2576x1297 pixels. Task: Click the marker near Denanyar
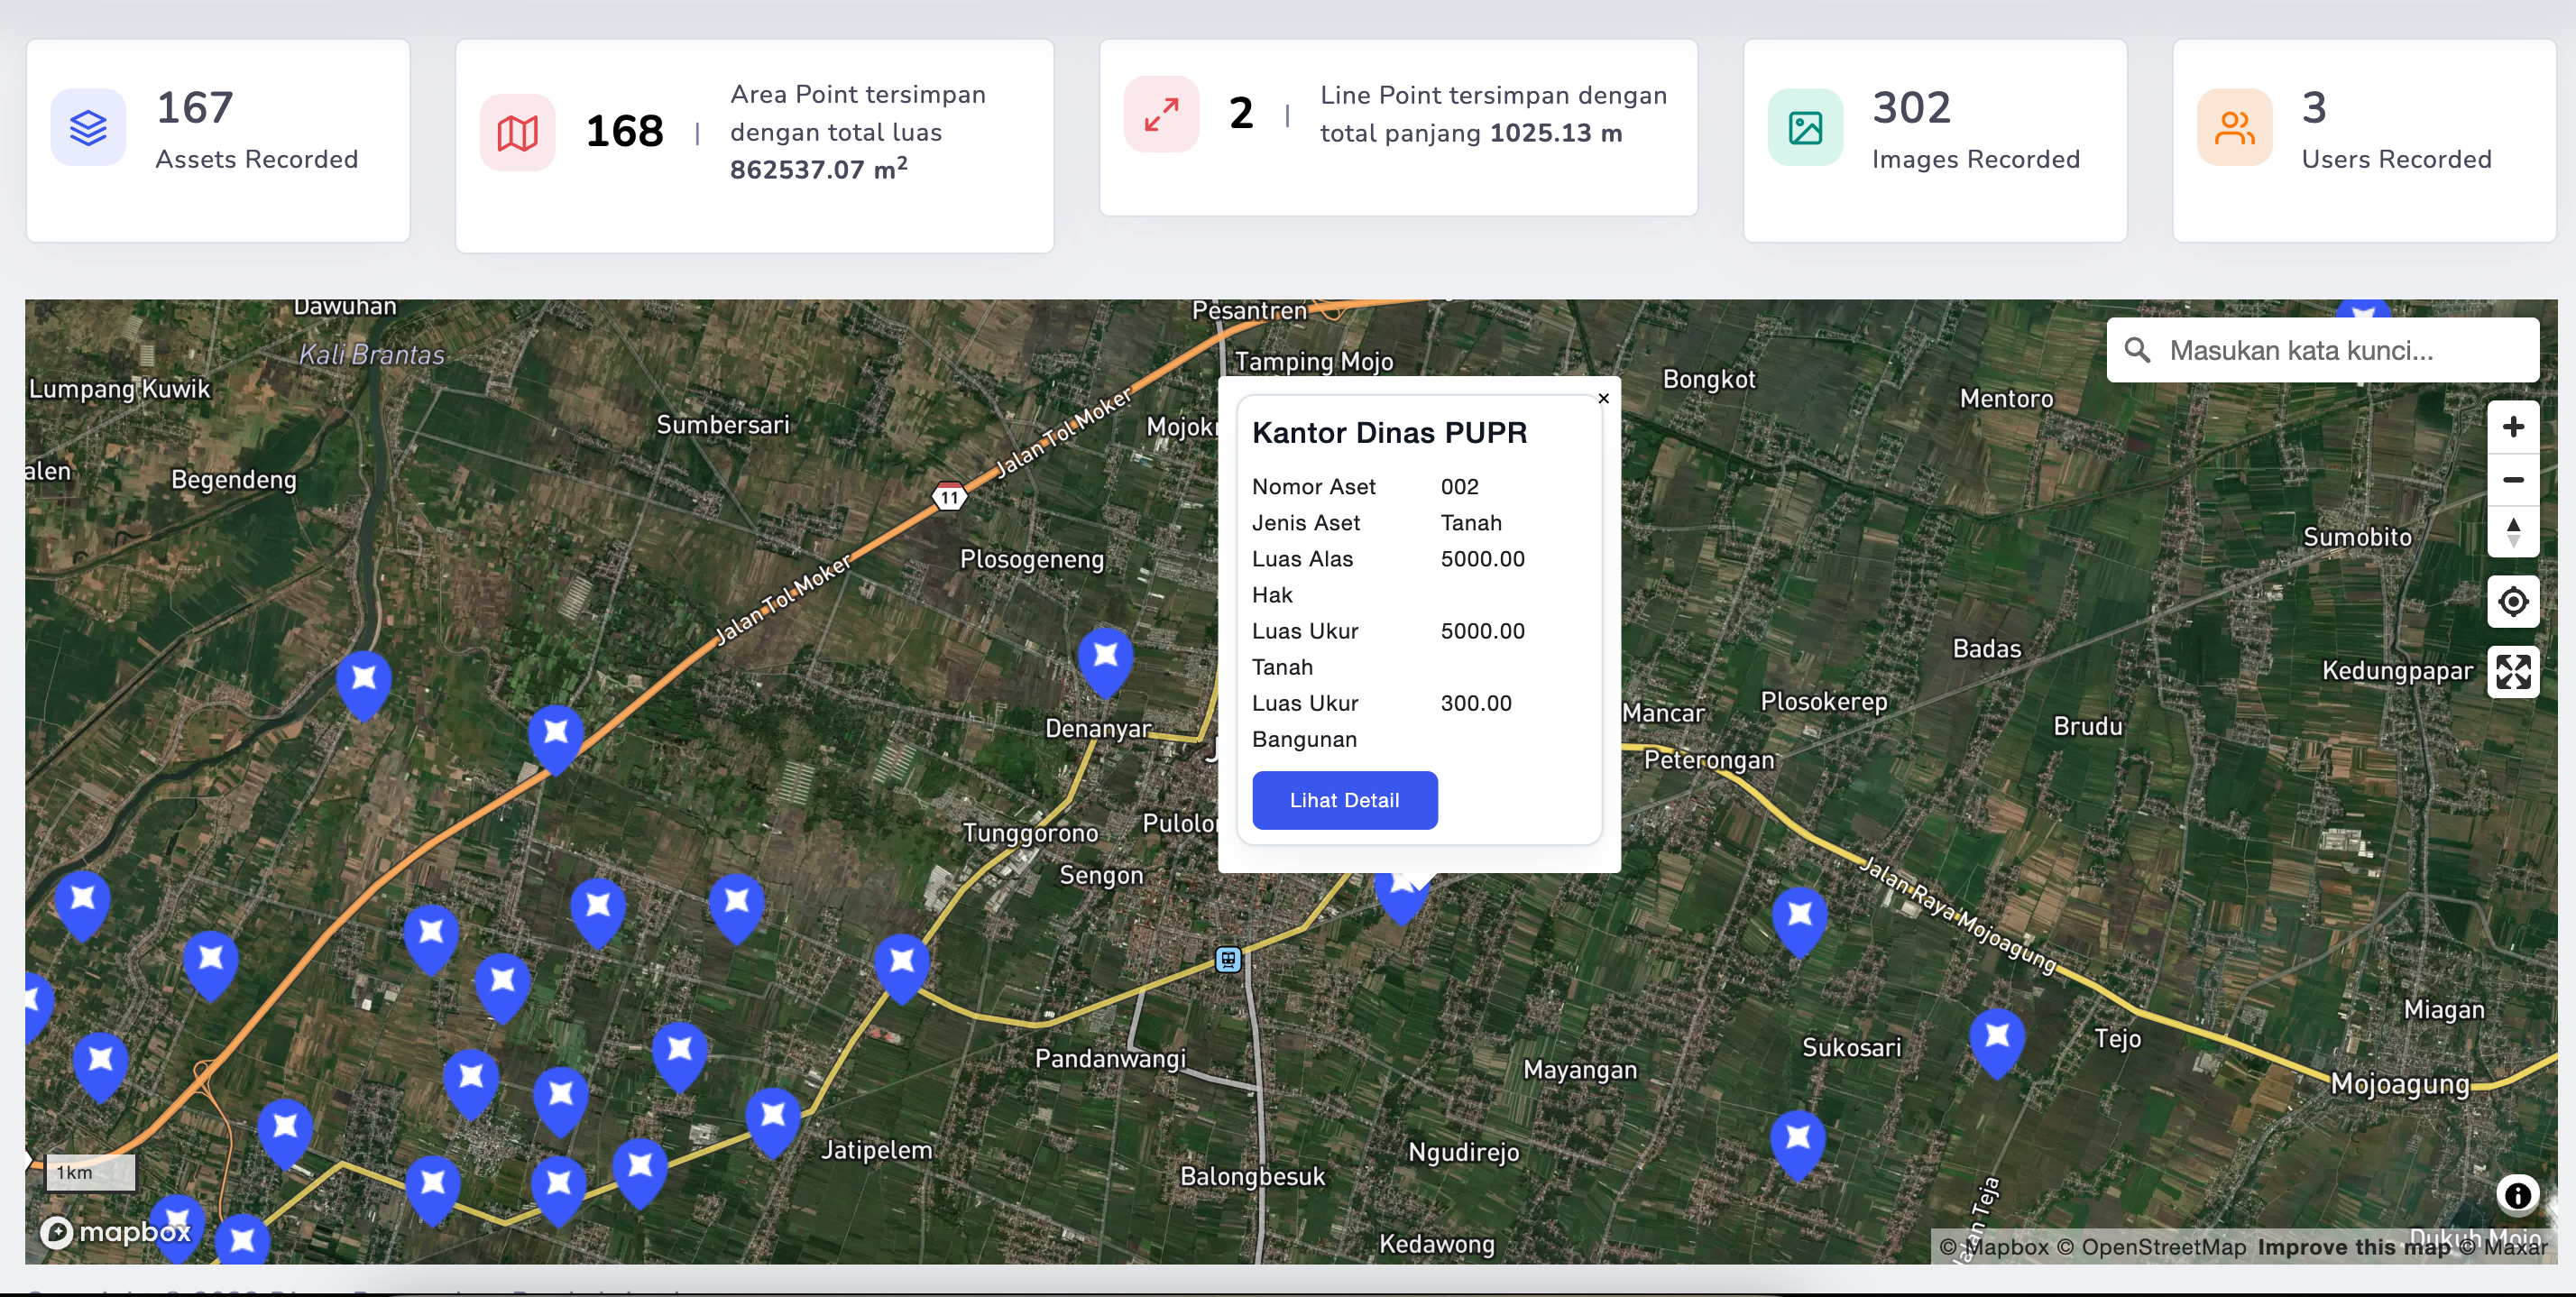click(x=1105, y=657)
